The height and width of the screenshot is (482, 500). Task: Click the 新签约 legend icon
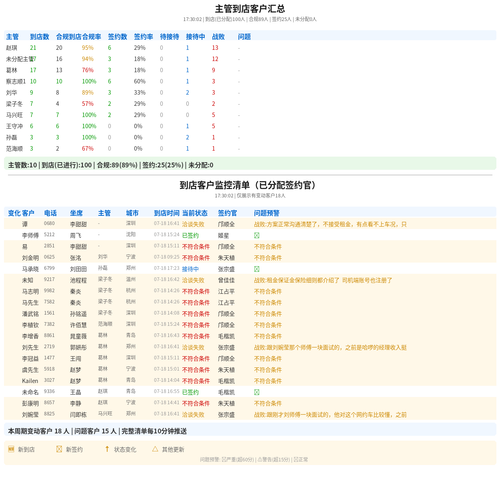coord(59,449)
